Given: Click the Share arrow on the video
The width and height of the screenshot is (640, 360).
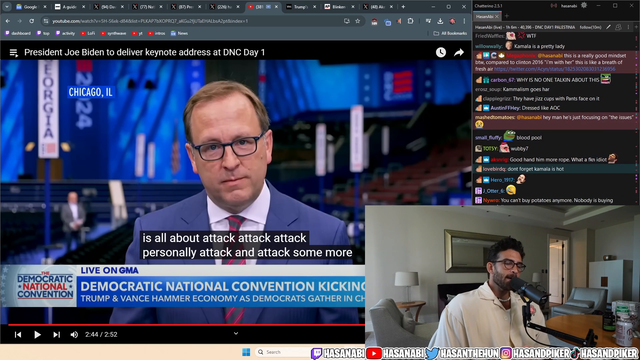Looking at the screenshot, I should [459, 52].
